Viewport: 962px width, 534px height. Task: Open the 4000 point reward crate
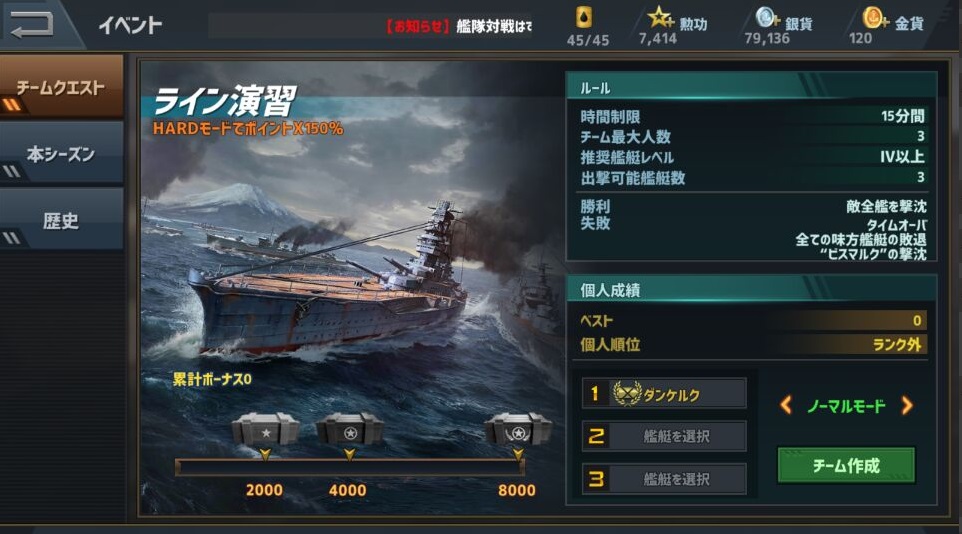coord(349,429)
